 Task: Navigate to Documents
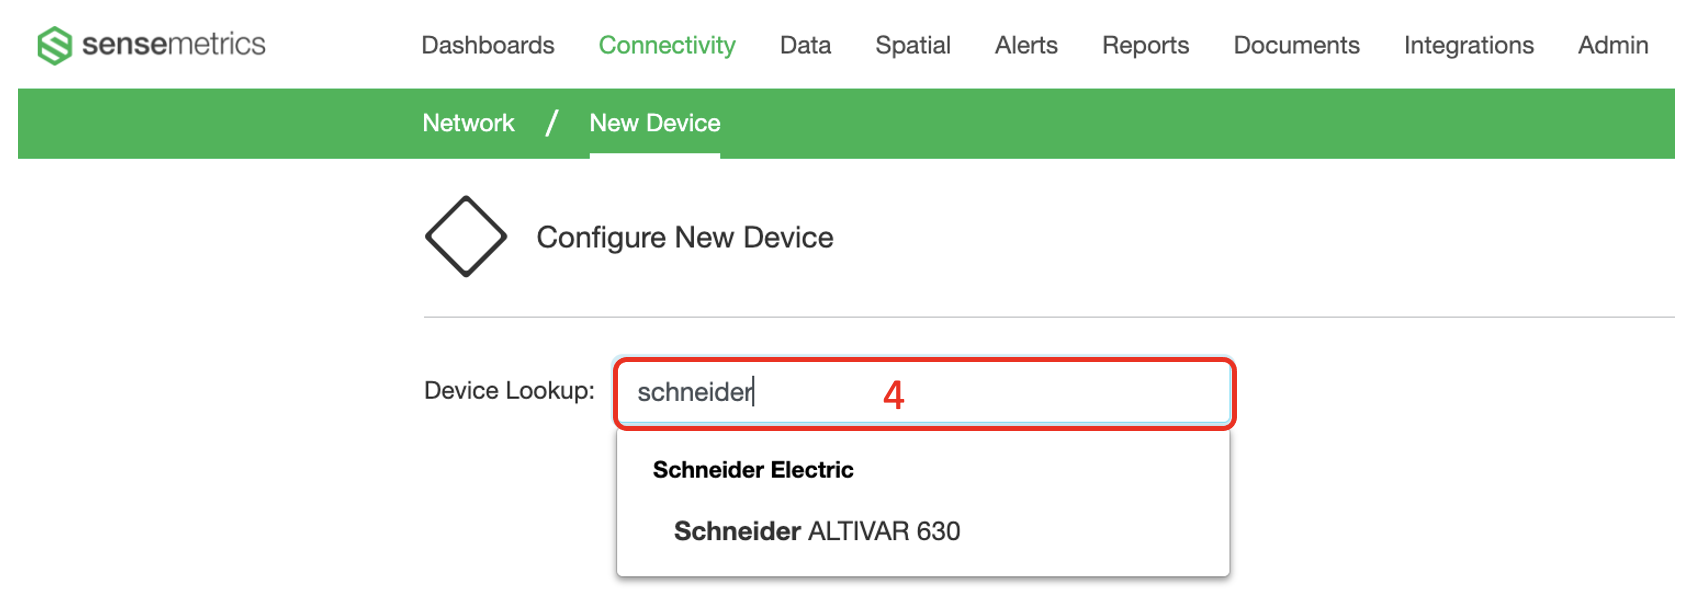point(1296,45)
